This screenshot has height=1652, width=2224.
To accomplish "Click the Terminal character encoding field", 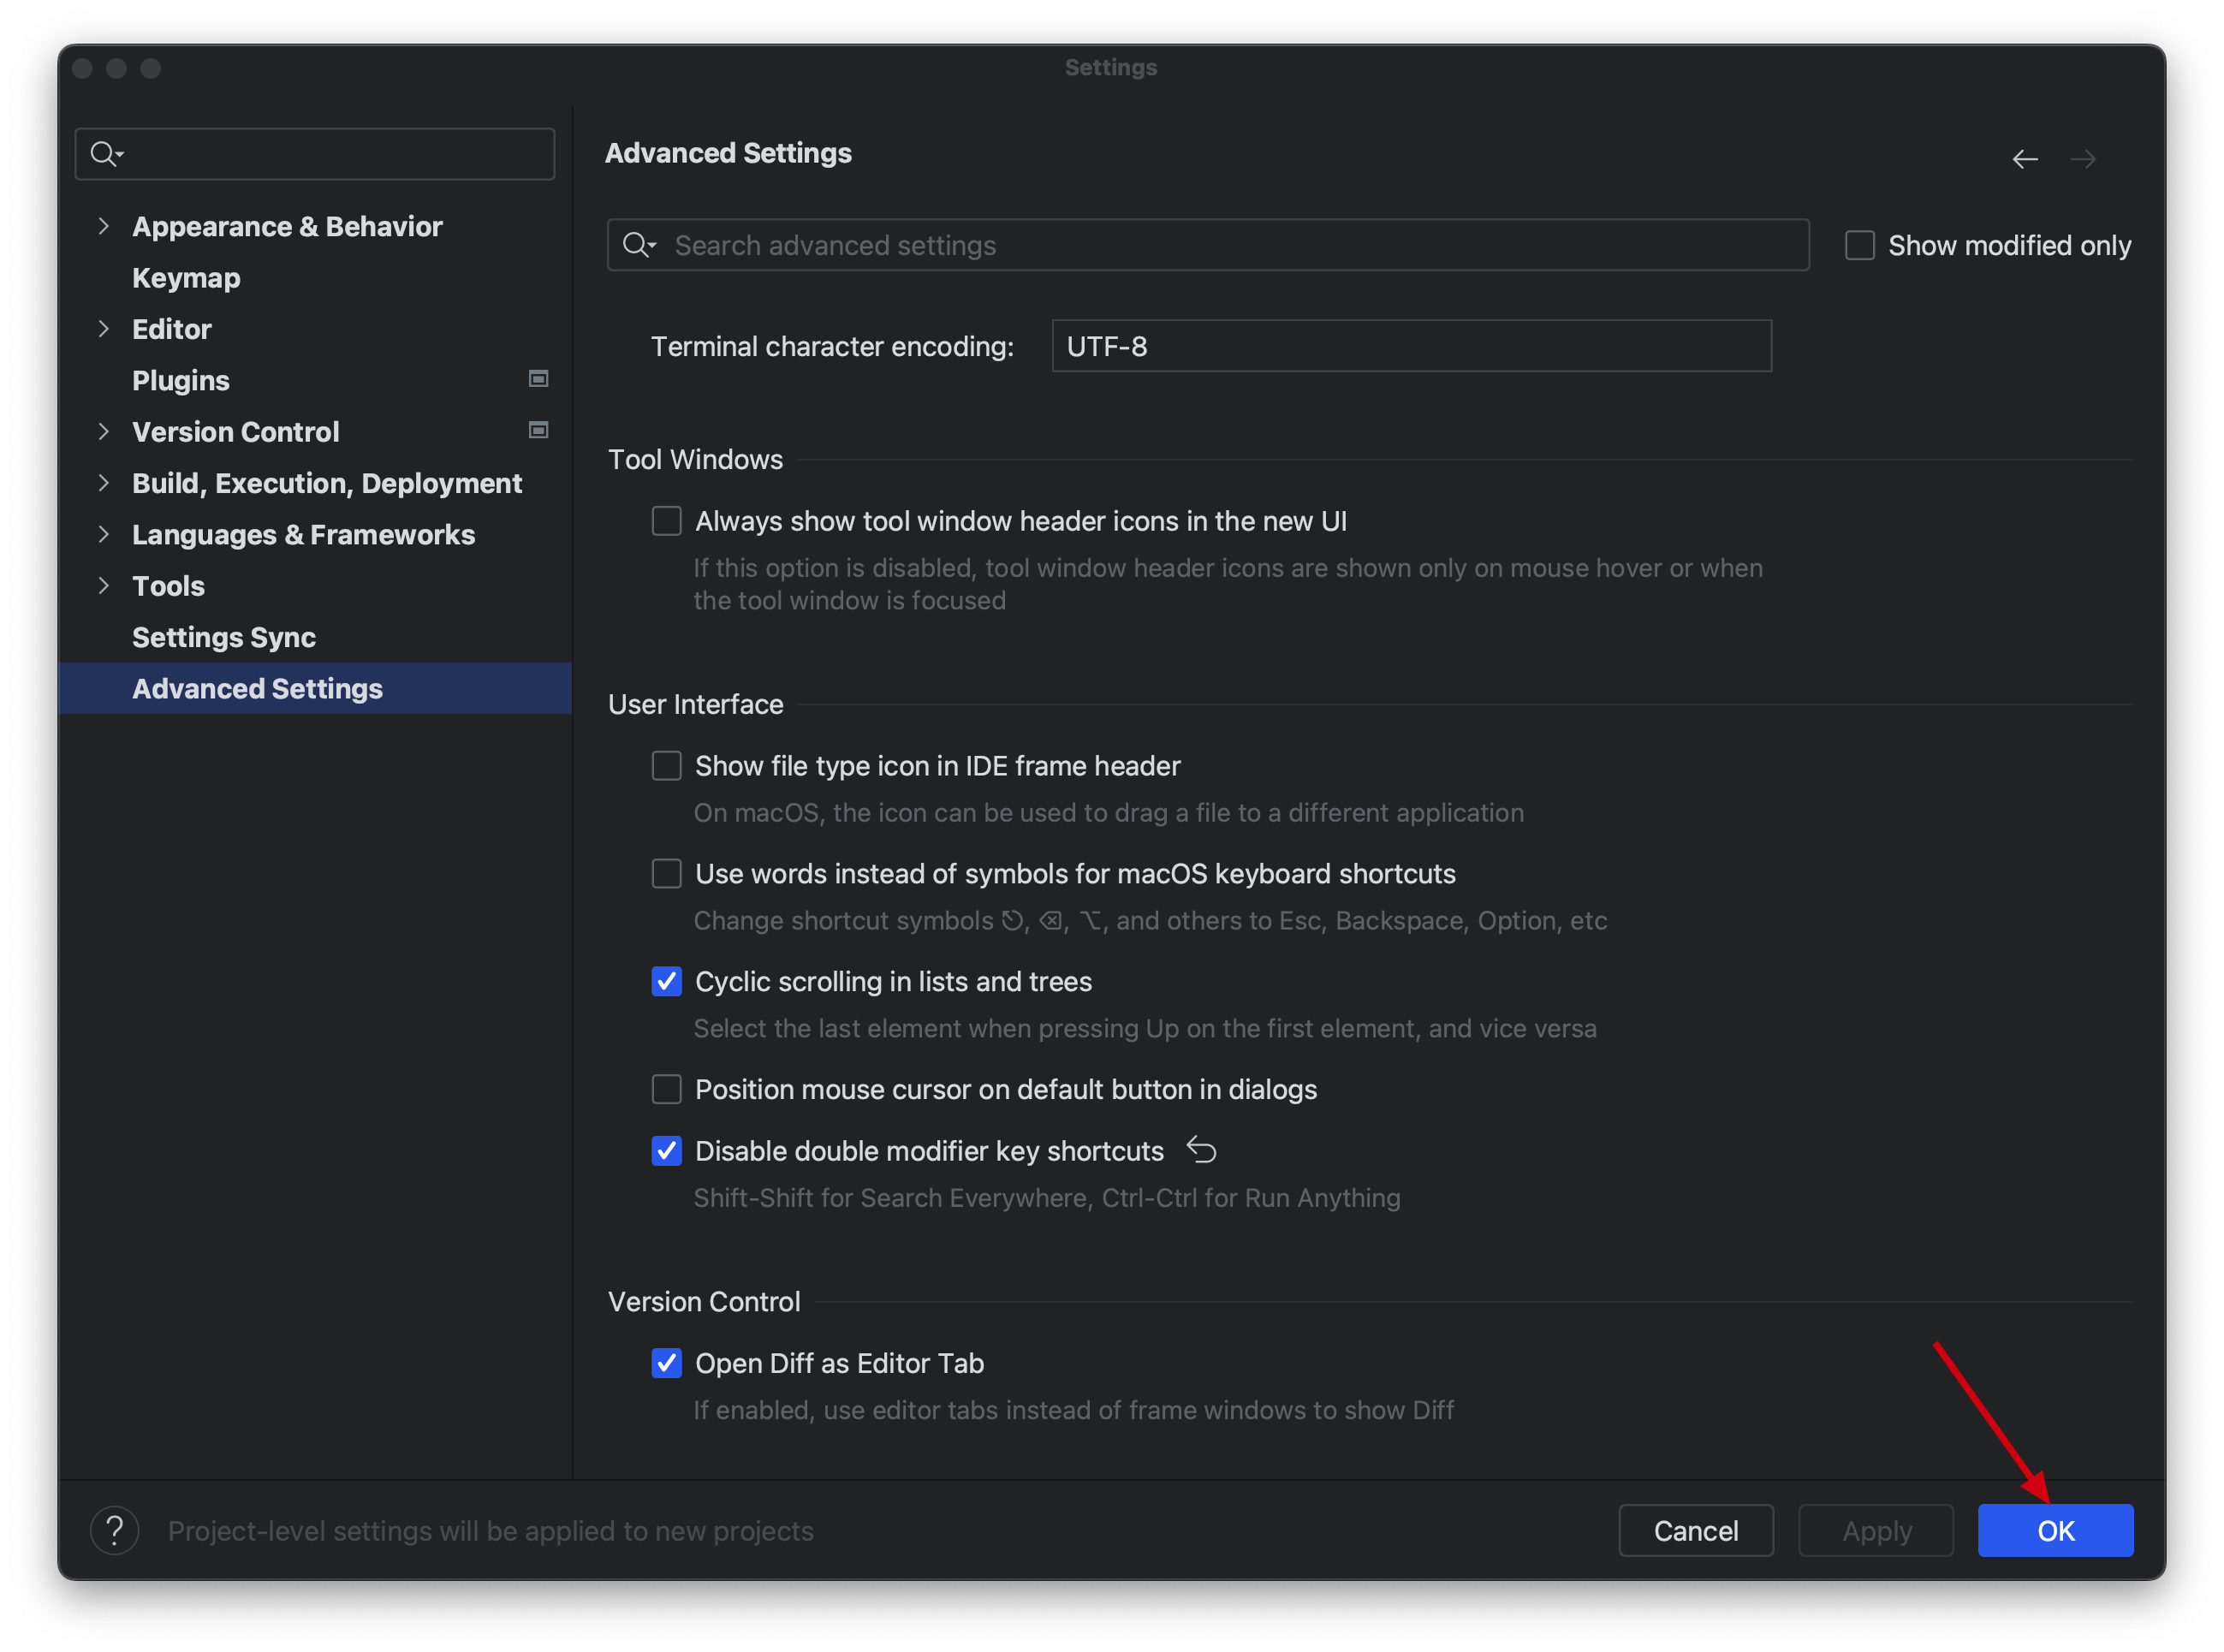I will click(1412, 346).
